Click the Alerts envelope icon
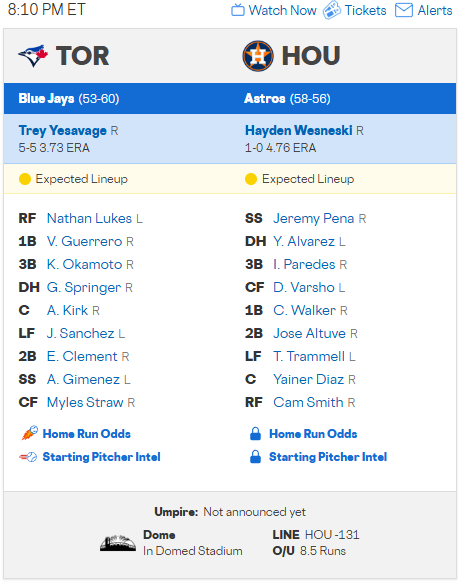Screen dimensions: 459x583 click(404, 10)
